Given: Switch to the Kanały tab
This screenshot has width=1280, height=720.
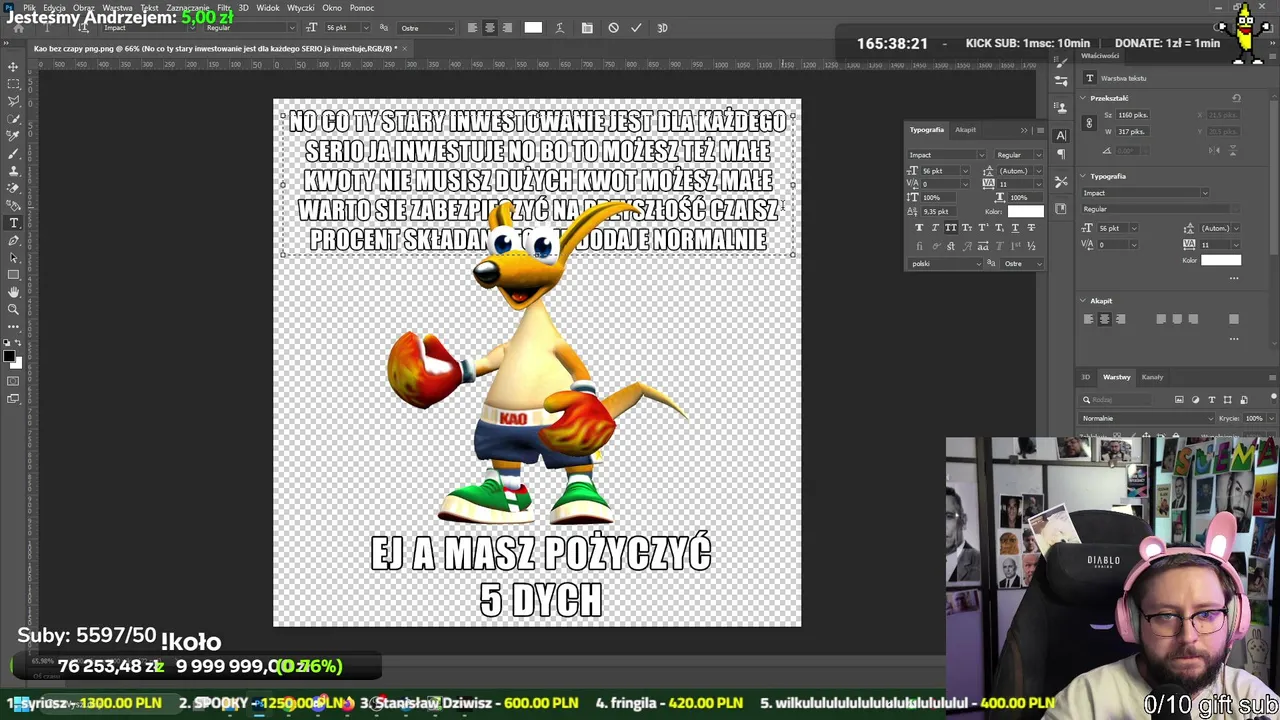Looking at the screenshot, I should click(x=1153, y=377).
